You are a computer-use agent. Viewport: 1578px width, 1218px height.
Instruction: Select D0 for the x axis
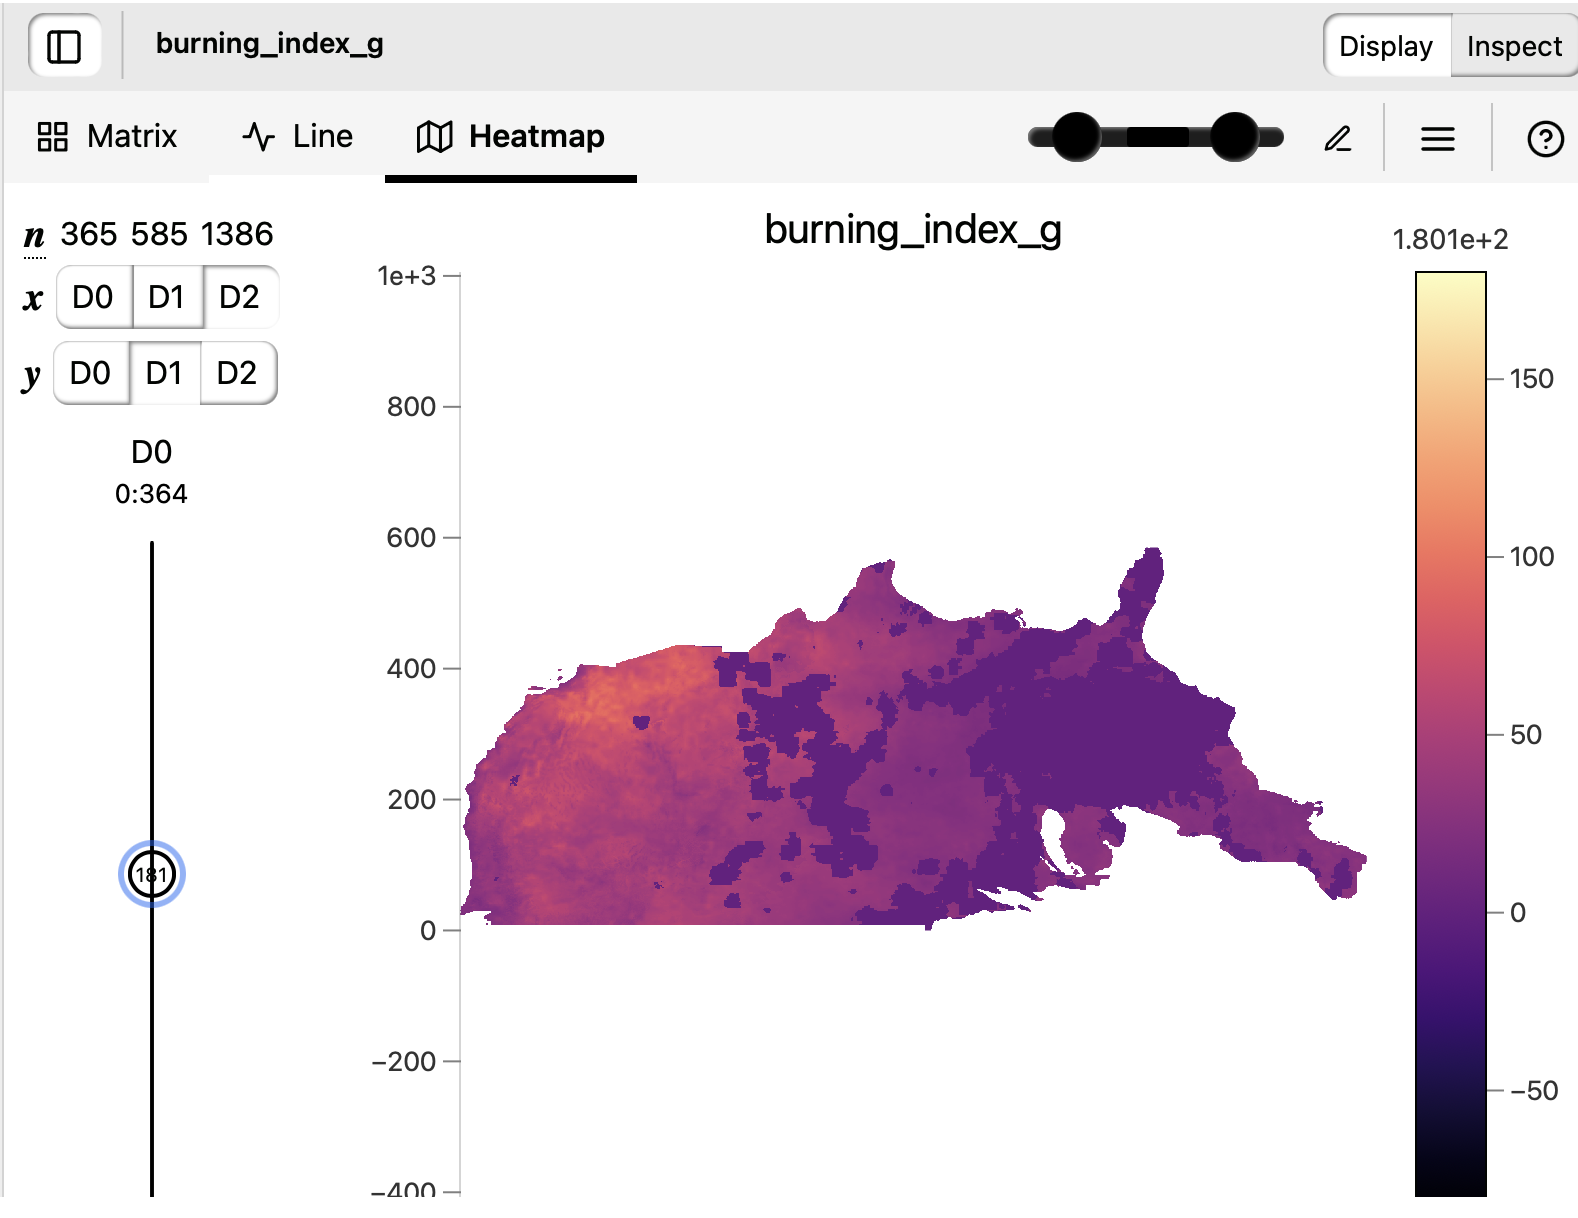pyautogui.click(x=93, y=297)
